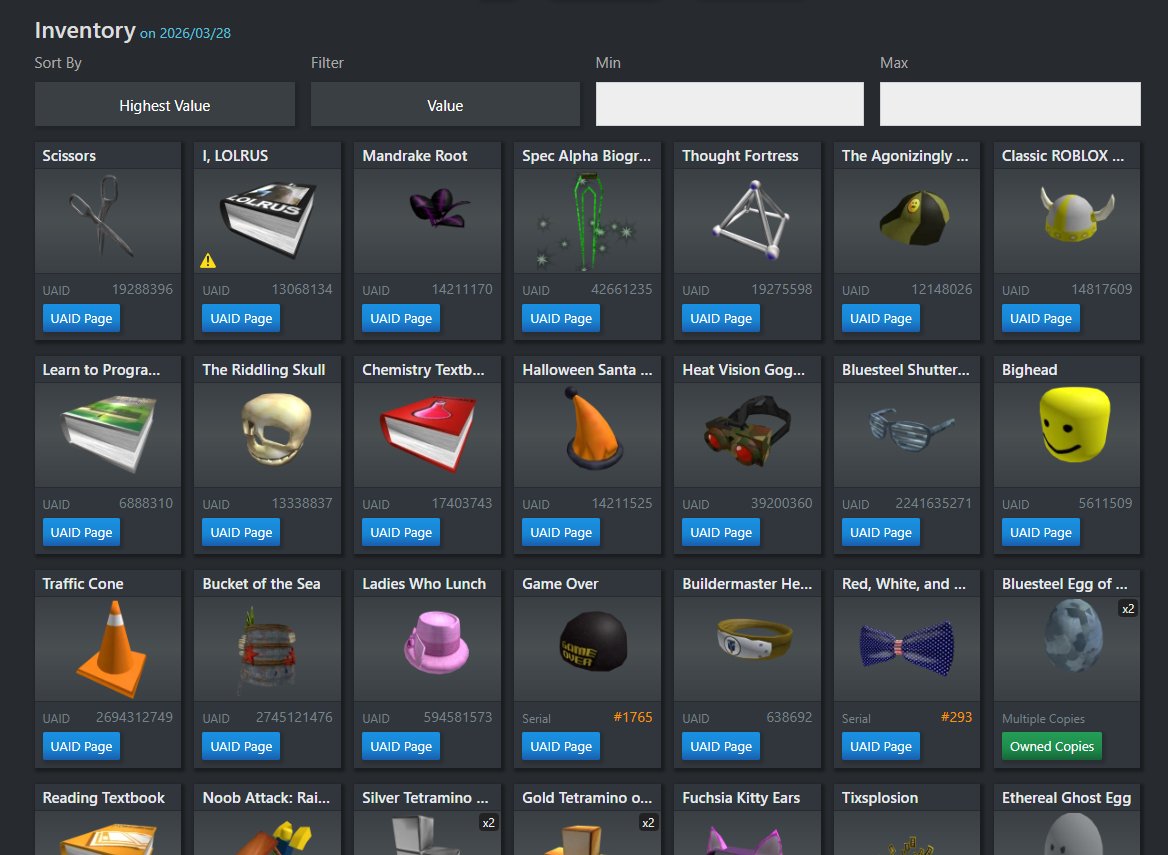Open UAID Page for Chemistry Textbook
Screen dimensions: 1168x855
pyautogui.click(x=401, y=532)
